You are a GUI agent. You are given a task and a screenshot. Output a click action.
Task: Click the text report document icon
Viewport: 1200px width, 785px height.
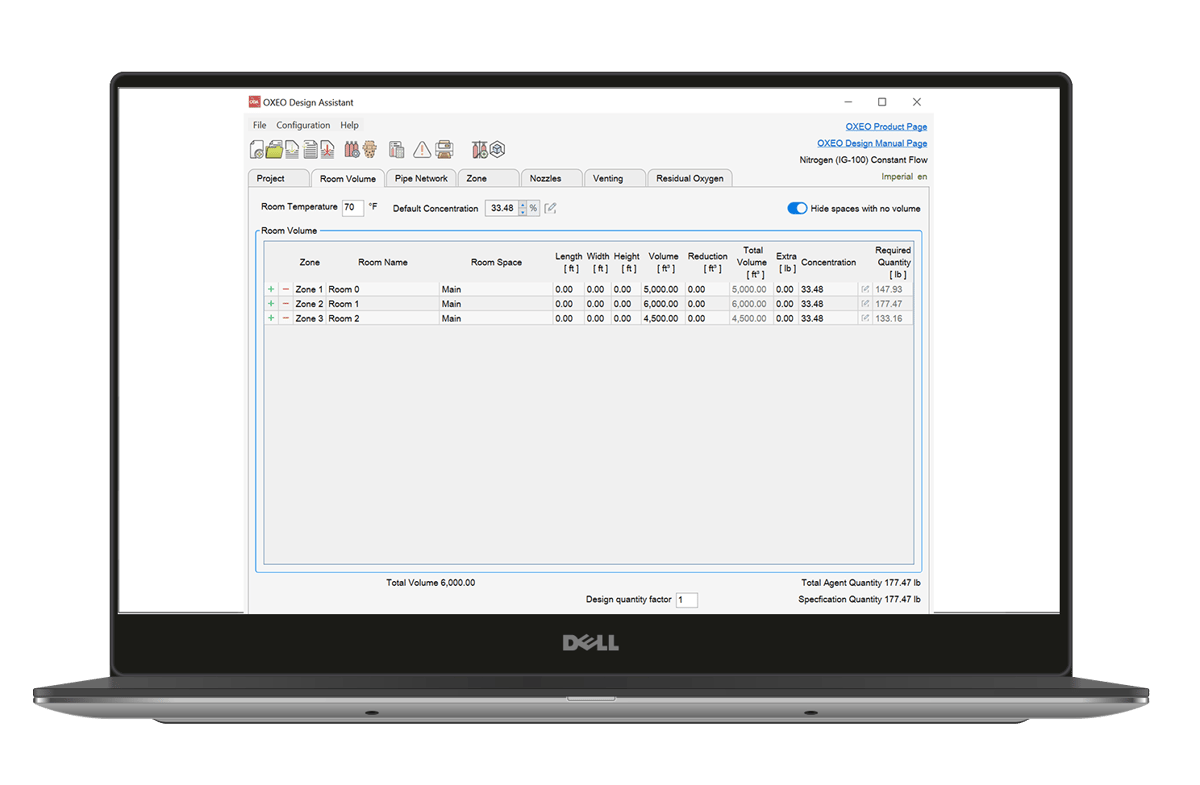[x=310, y=150]
